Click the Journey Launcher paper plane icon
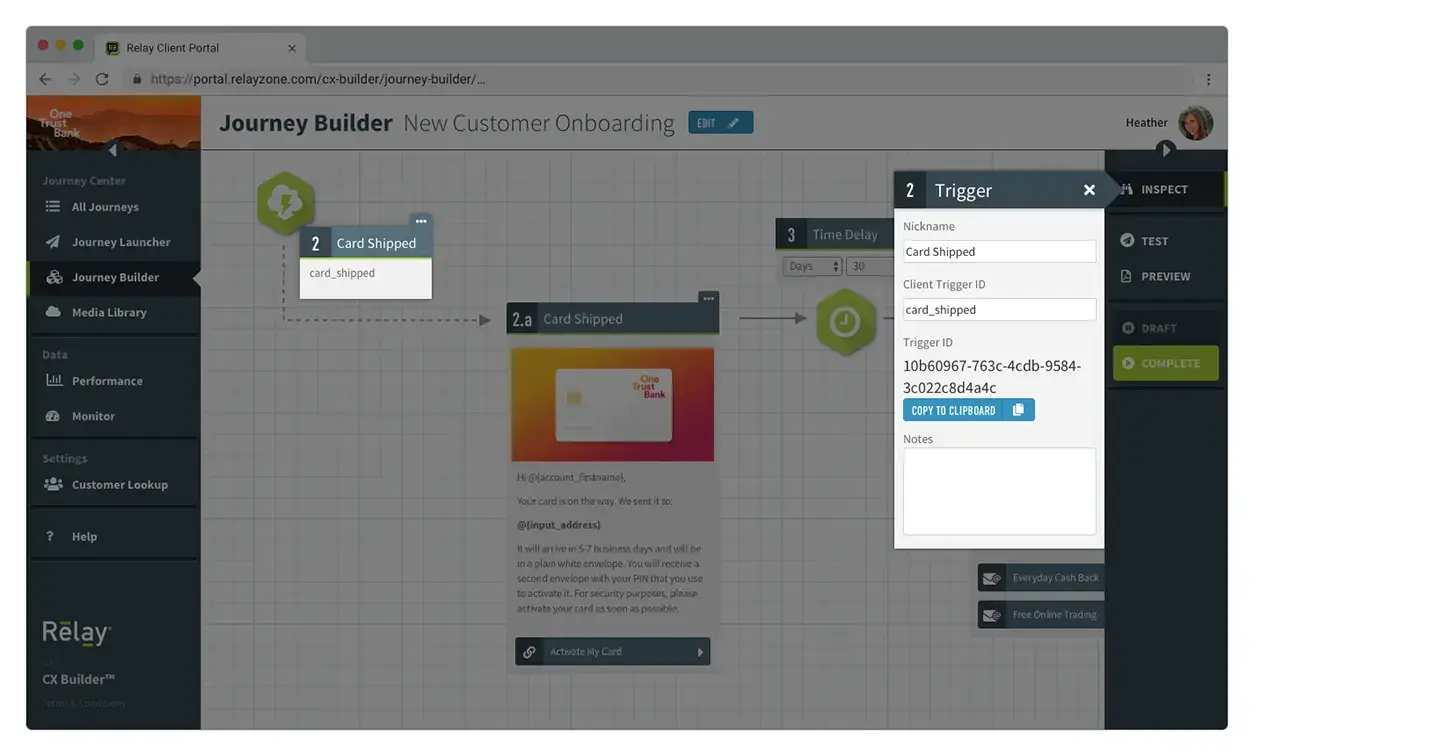The height and width of the screenshot is (756, 1440). click(53, 242)
